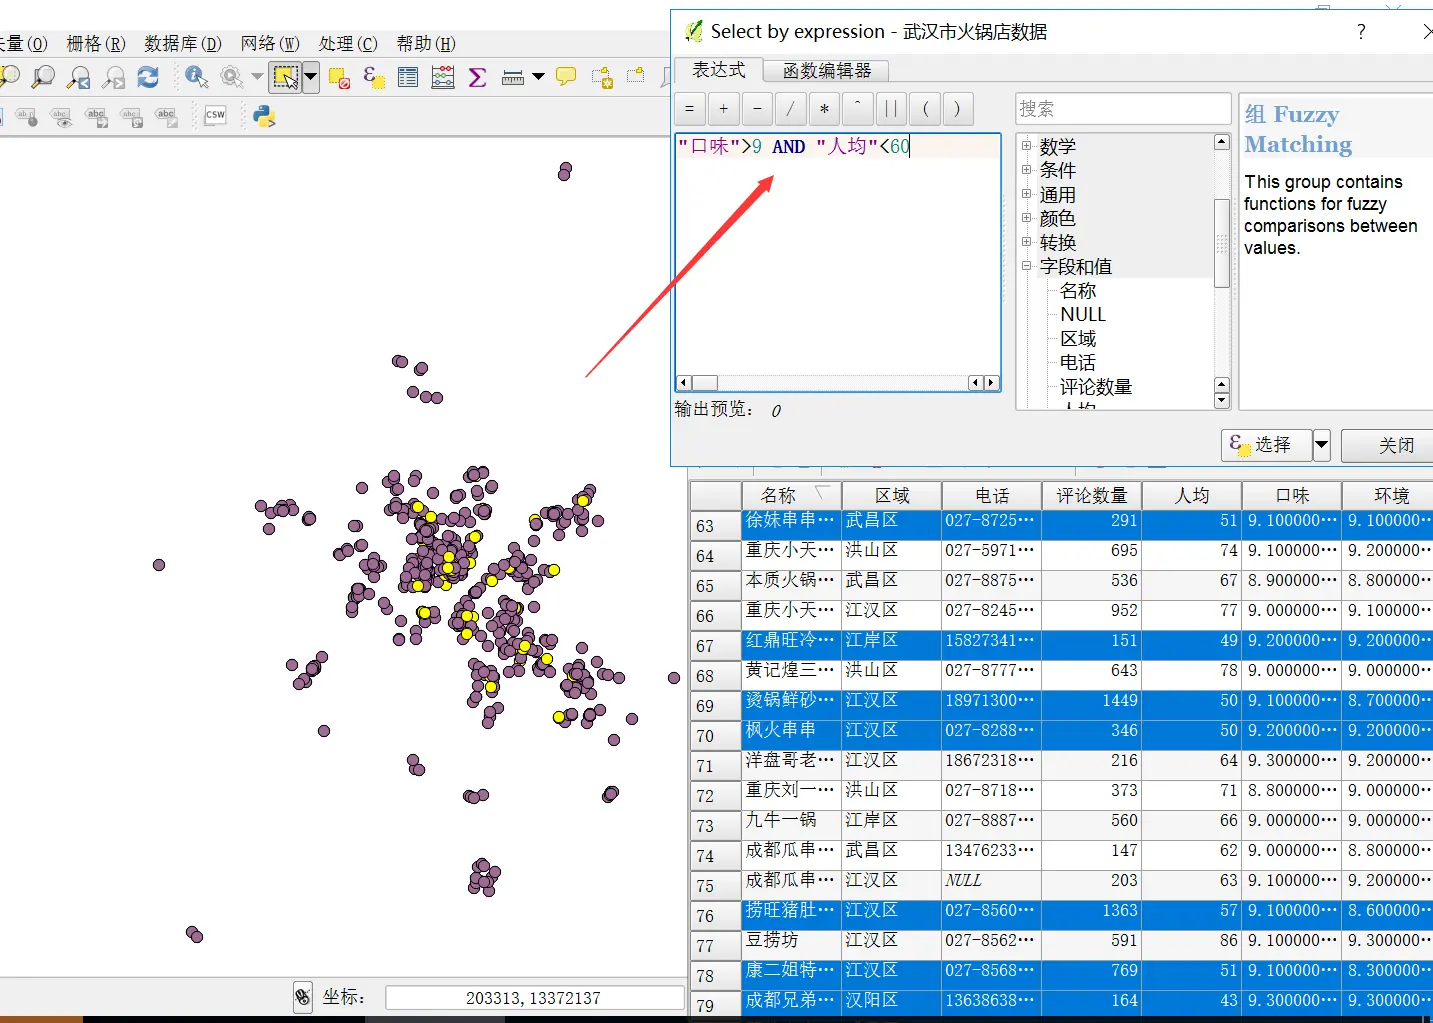Select the 名称 field in function tree

[x=1078, y=291]
